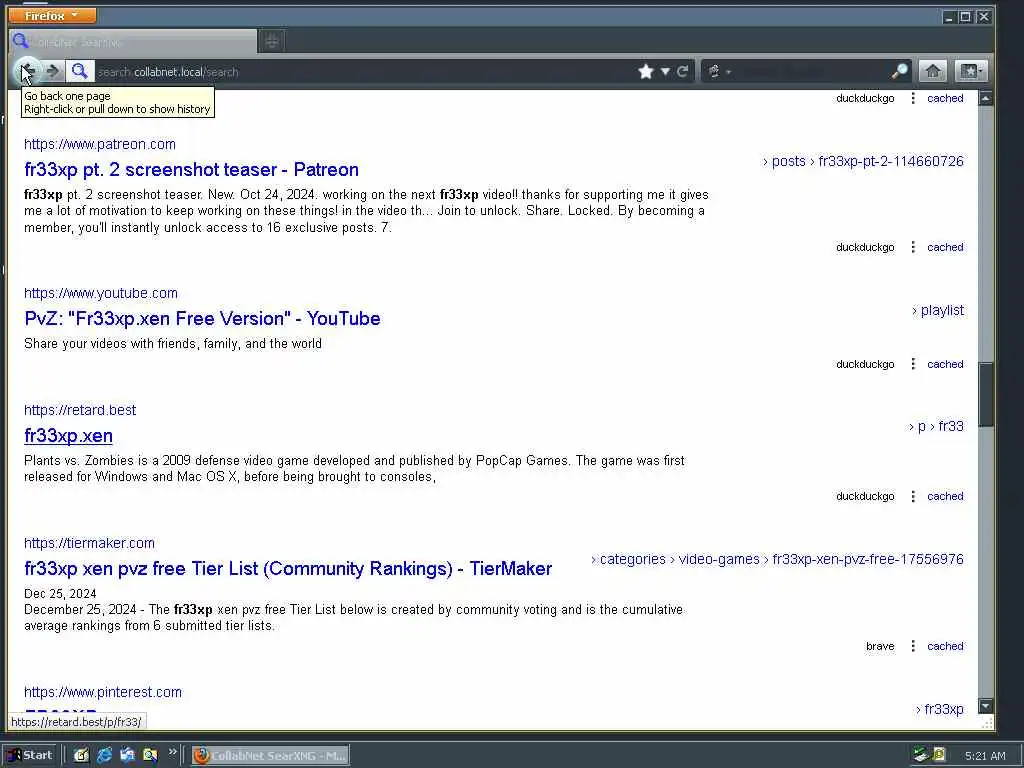Open the URL history dropdown arrow
This screenshot has width=1024, height=768.
click(x=665, y=71)
